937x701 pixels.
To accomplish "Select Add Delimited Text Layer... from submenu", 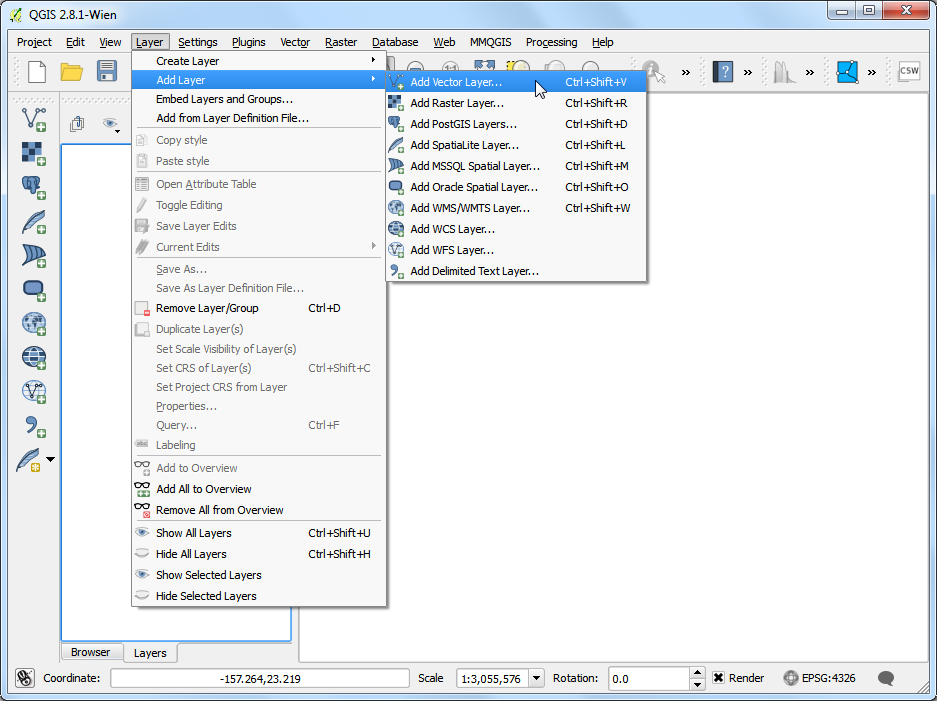I will pos(516,271).
